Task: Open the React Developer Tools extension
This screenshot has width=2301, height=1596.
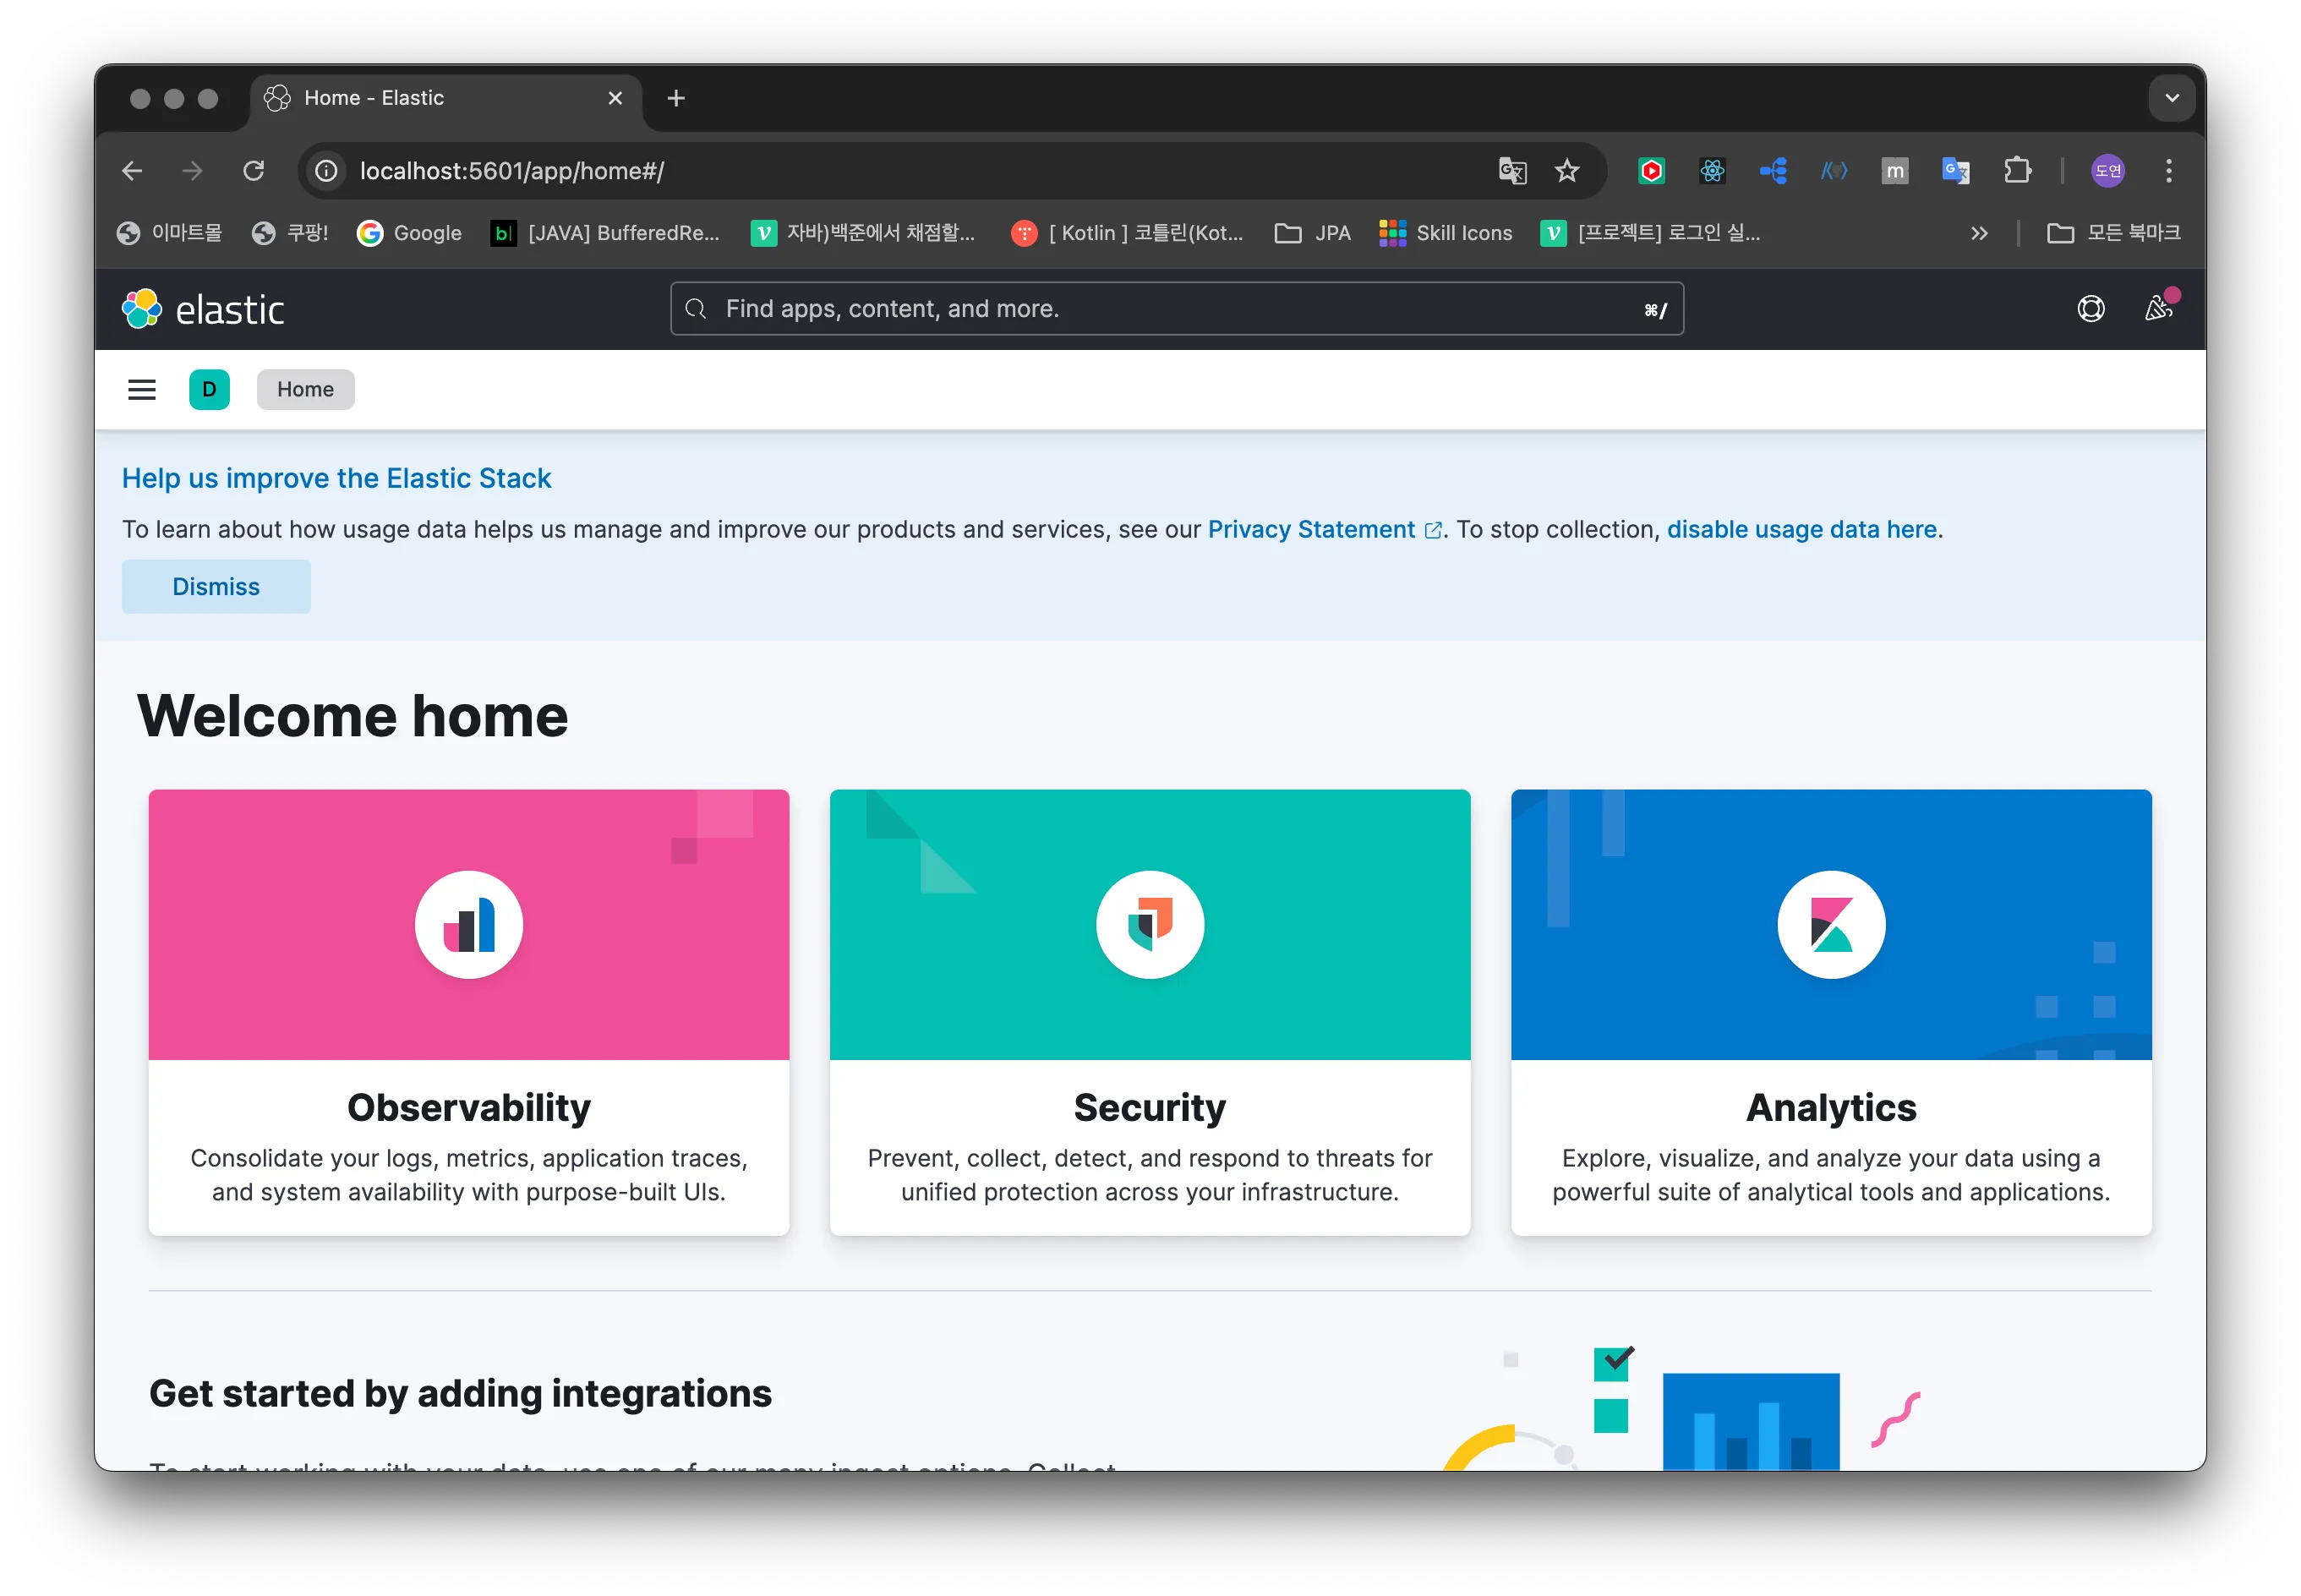Action: [x=1712, y=171]
